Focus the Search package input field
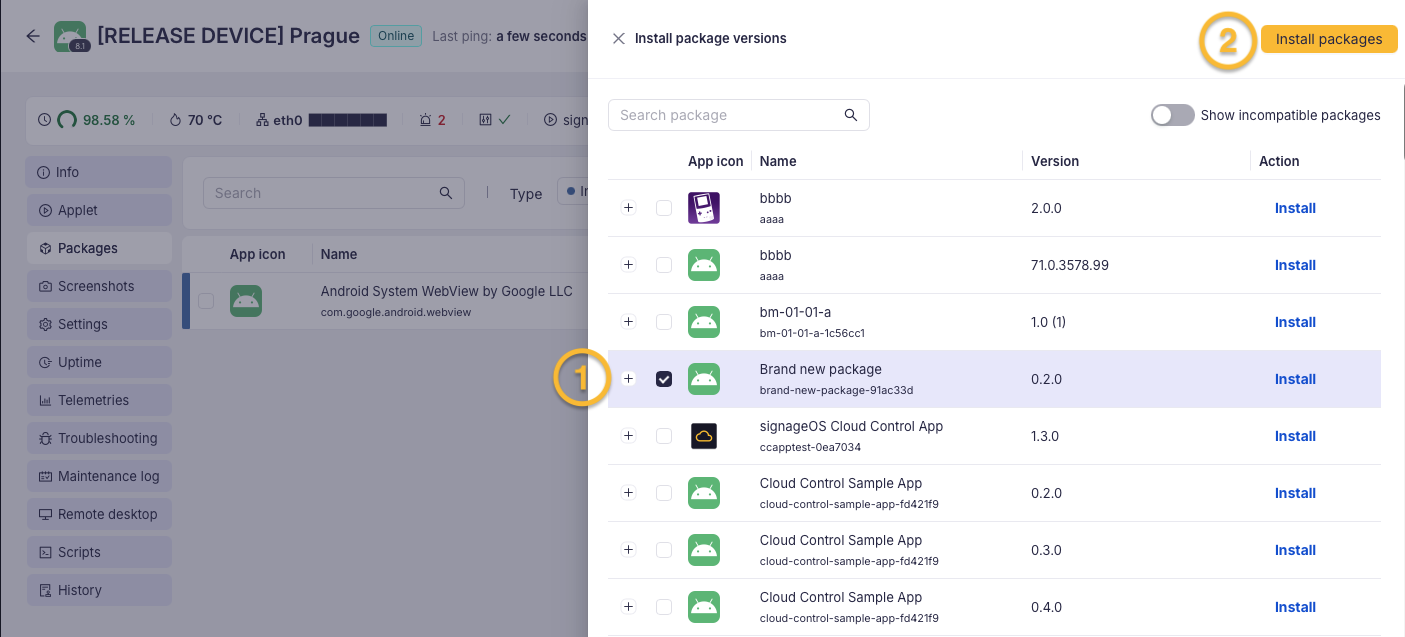This screenshot has height=637, width=1405. [x=739, y=115]
